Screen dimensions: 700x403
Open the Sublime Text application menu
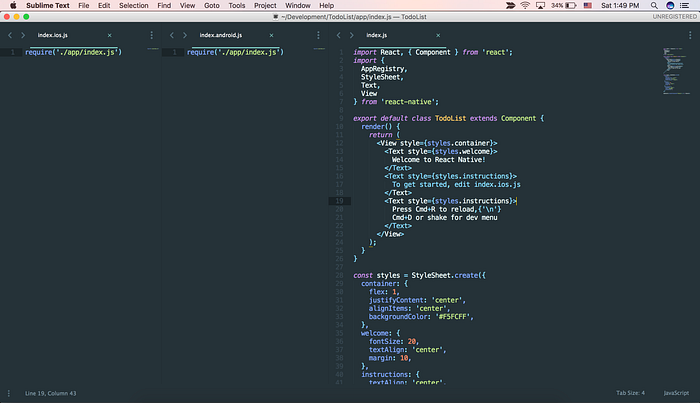(x=48, y=5)
